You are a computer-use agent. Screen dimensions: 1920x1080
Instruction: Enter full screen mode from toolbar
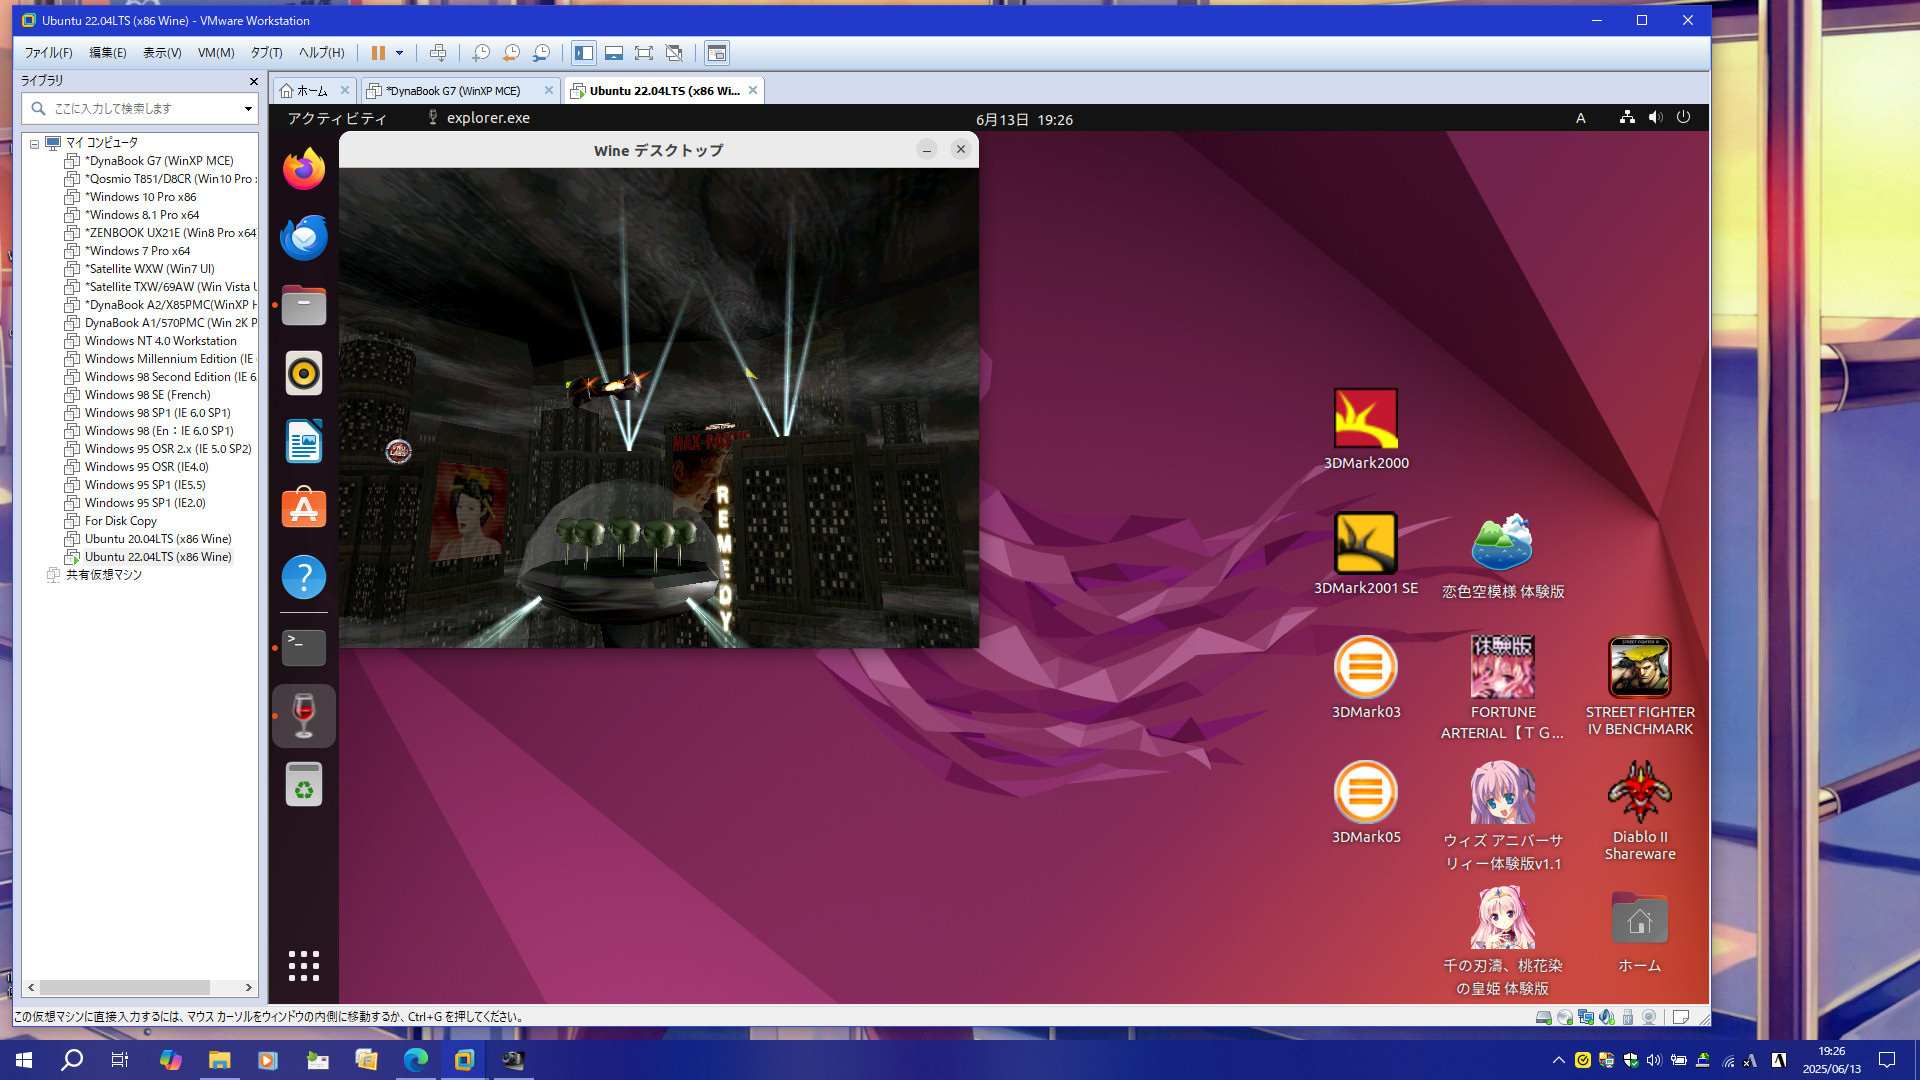click(644, 53)
